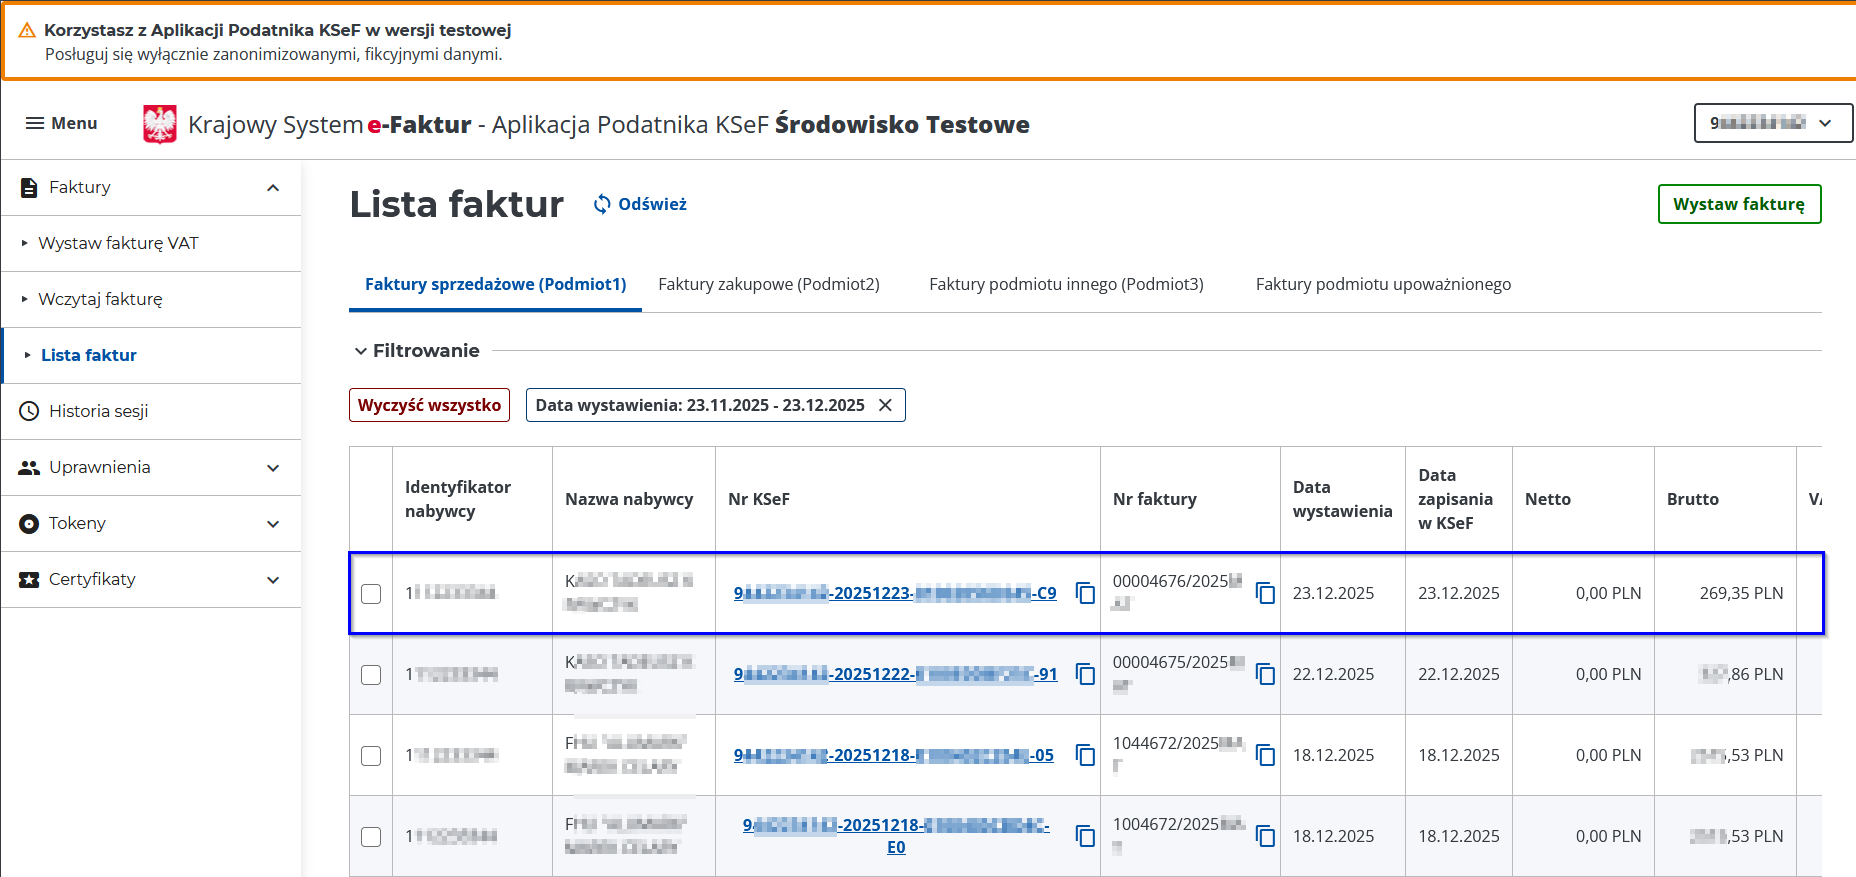
Task: Click the Uprawnienia people icon
Action: coord(29,467)
